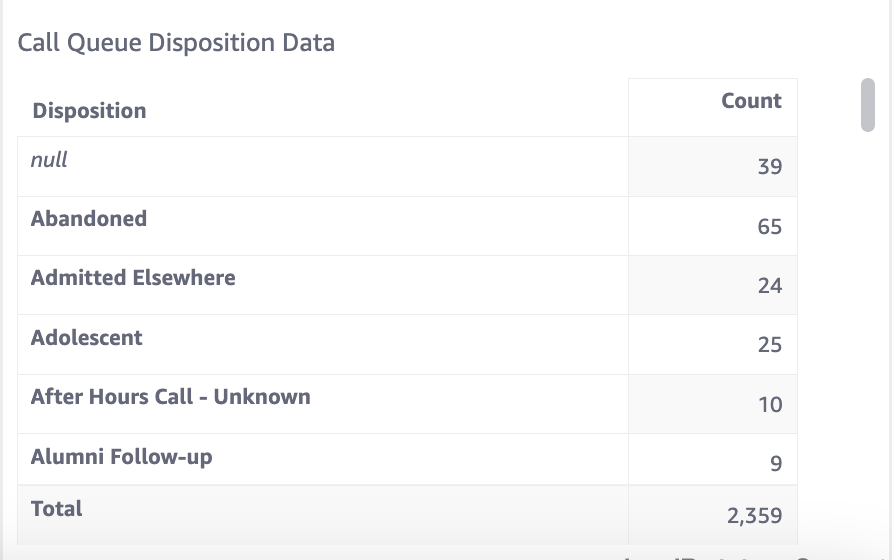Click the Abandoned disposition row
This screenshot has height=560, width=892.
(x=89, y=219)
